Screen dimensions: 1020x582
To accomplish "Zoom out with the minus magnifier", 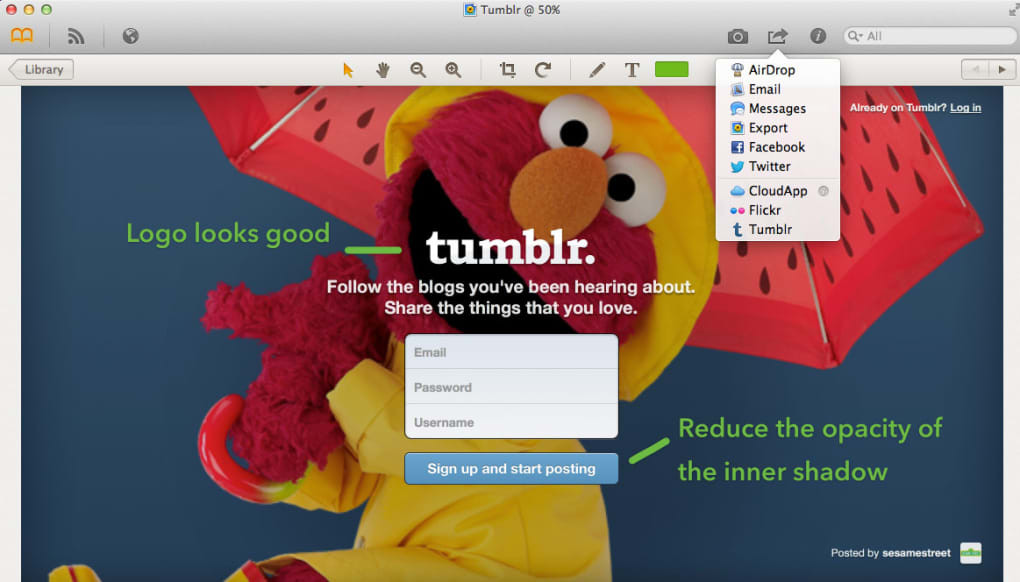I will [x=418, y=70].
